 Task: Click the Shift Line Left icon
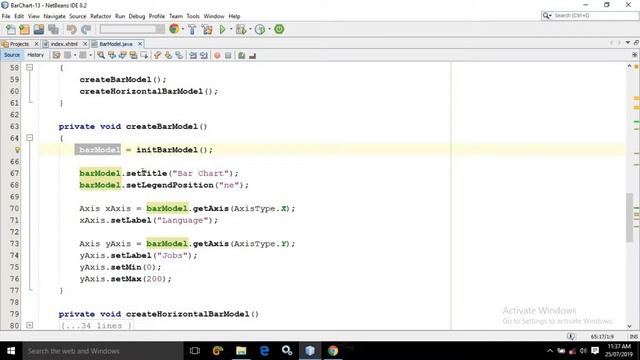pos(193,55)
